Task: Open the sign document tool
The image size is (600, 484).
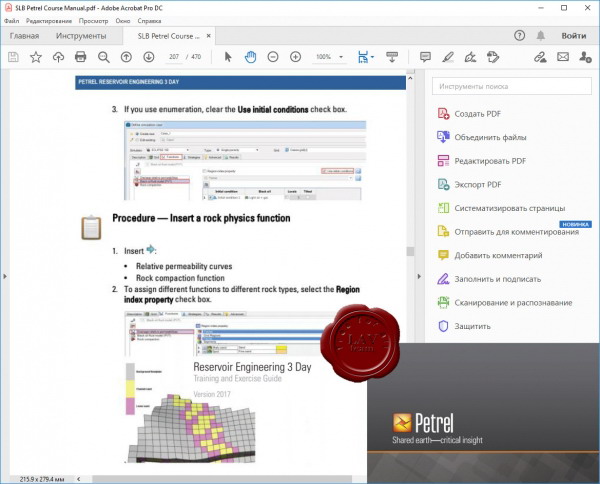Action: [x=470, y=57]
